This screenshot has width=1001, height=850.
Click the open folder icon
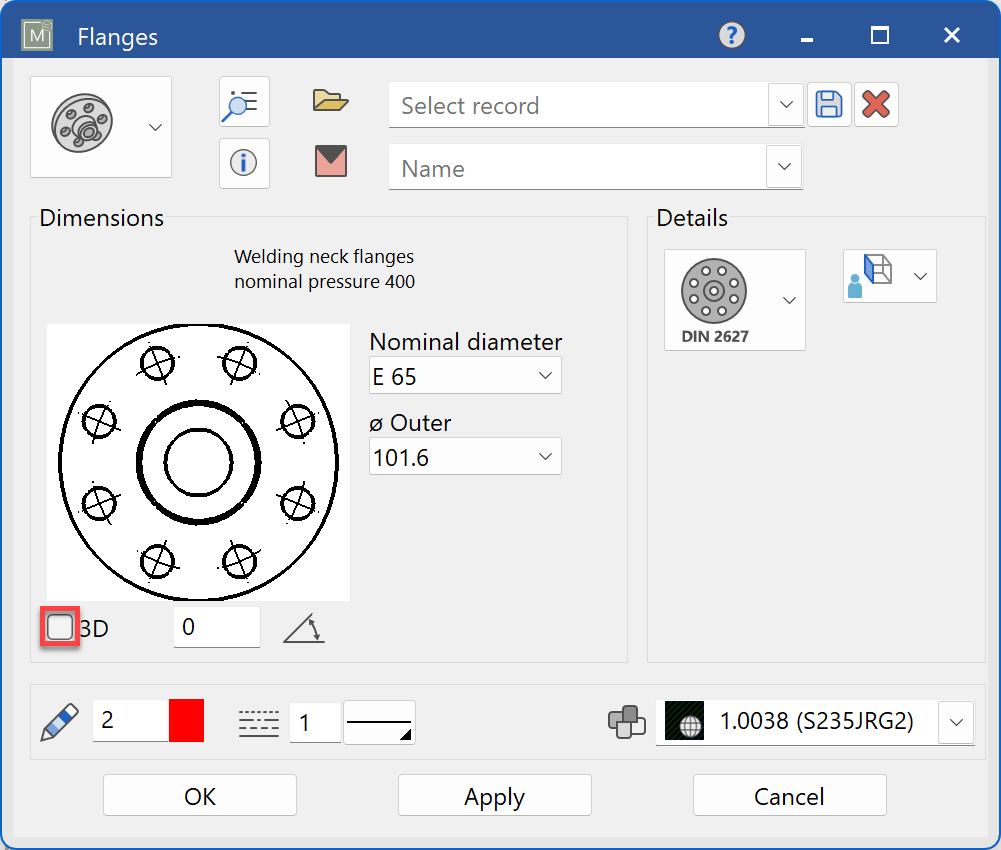tap(330, 100)
